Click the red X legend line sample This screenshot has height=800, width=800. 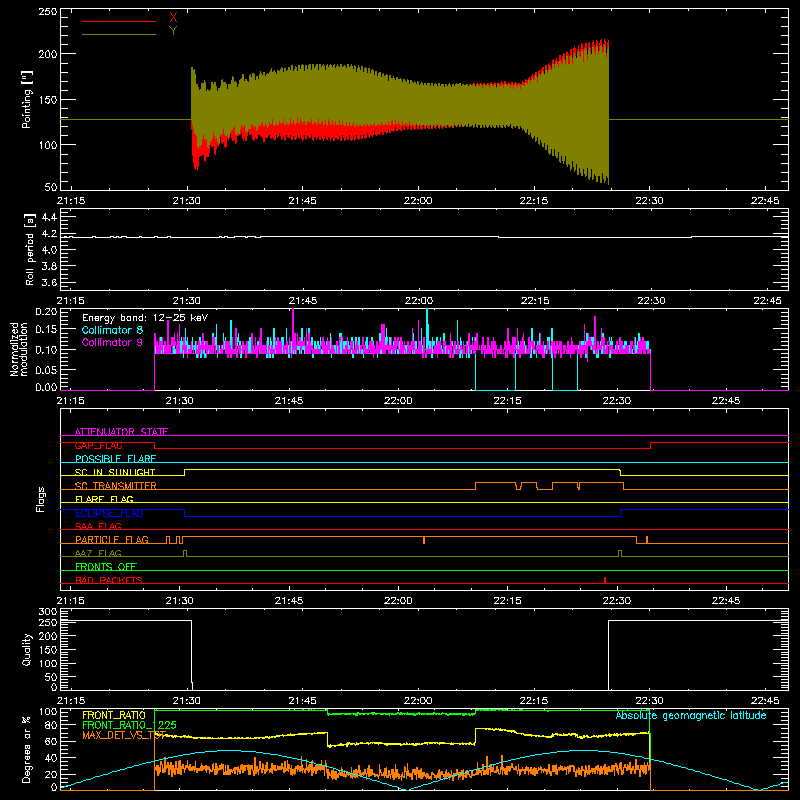119,21
